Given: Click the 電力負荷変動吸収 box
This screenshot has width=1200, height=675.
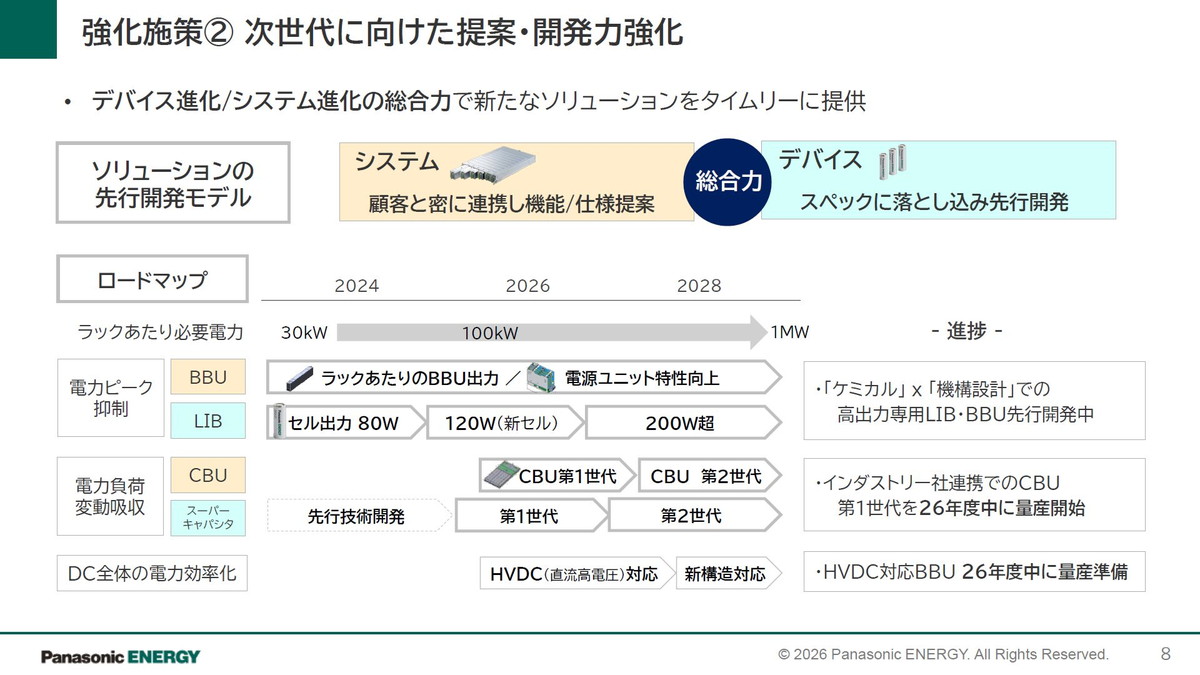Looking at the screenshot, I should tap(111, 495).
